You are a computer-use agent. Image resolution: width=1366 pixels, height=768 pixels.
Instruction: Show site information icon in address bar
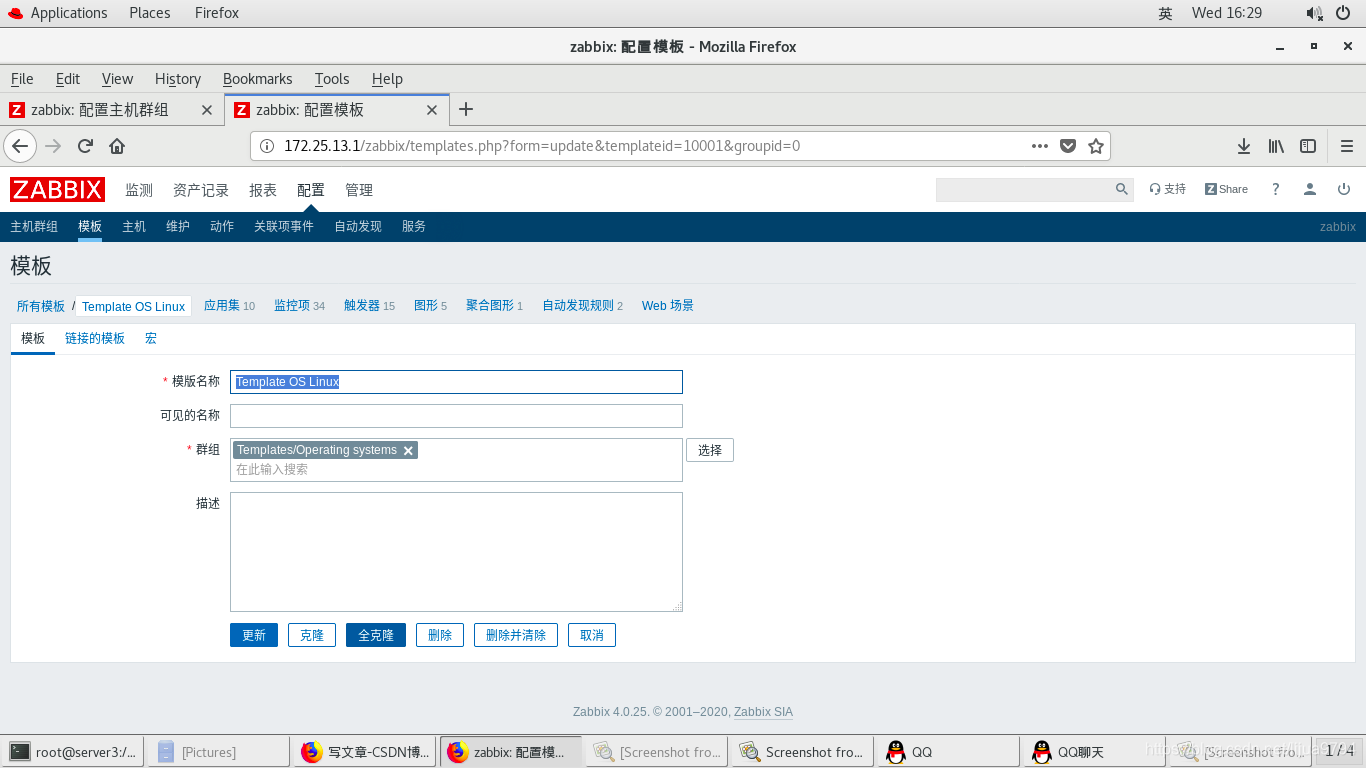point(267,146)
